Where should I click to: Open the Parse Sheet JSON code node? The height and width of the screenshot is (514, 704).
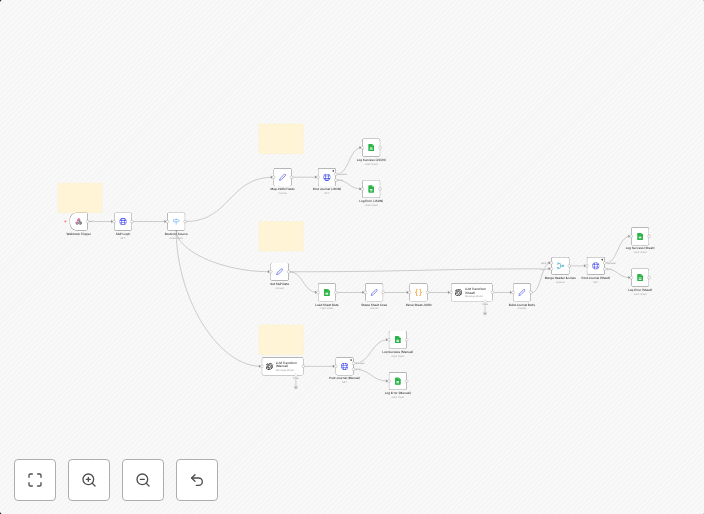coord(418,293)
